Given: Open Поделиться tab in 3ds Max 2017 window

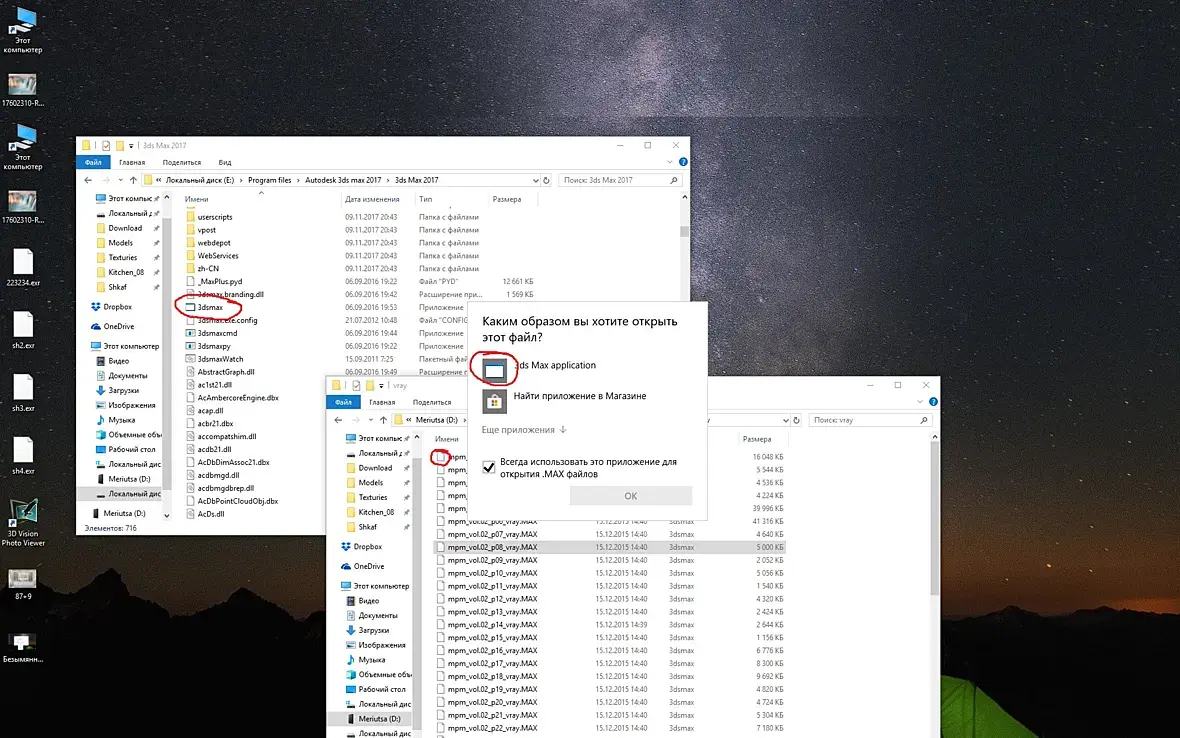Looking at the screenshot, I should [x=181, y=162].
